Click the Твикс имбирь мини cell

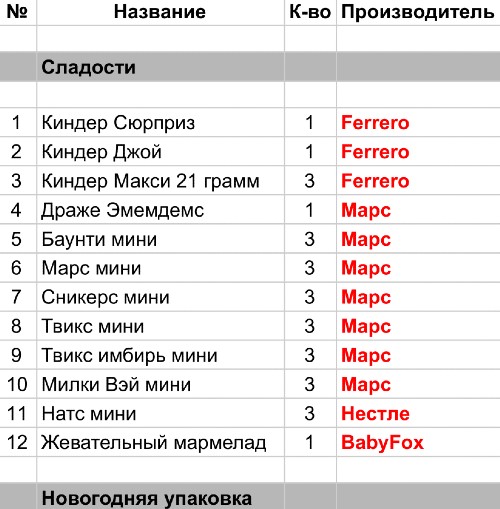pyautogui.click(x=160, y=355)
